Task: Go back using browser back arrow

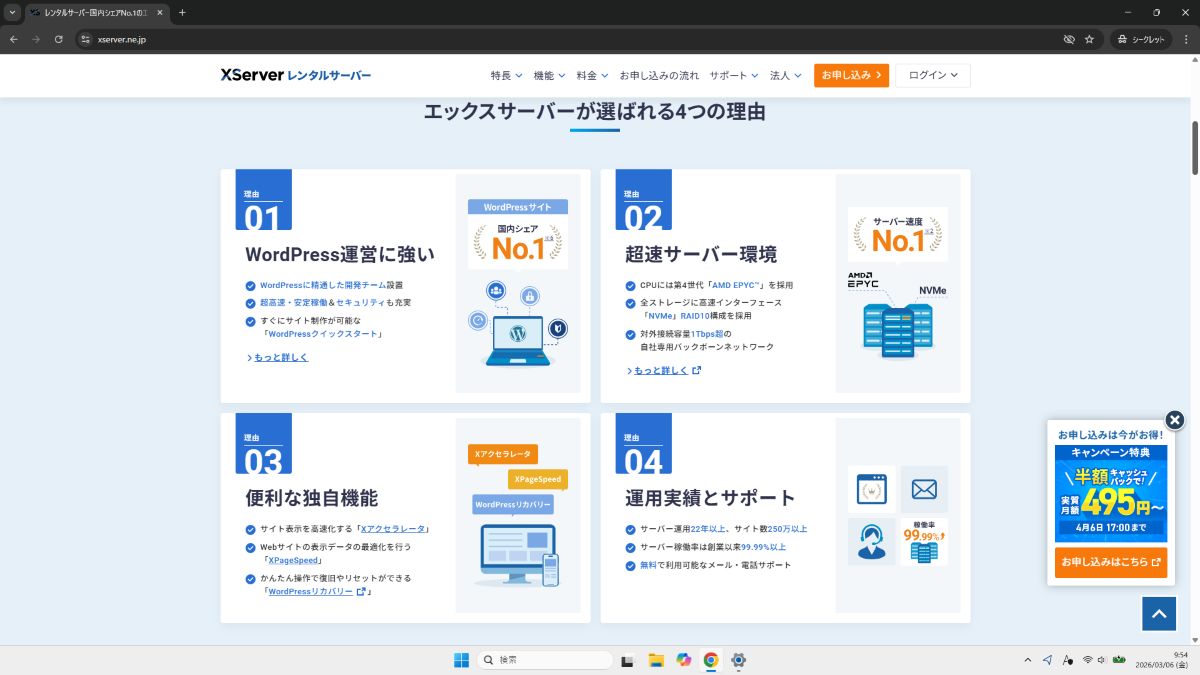Action: 14,39
